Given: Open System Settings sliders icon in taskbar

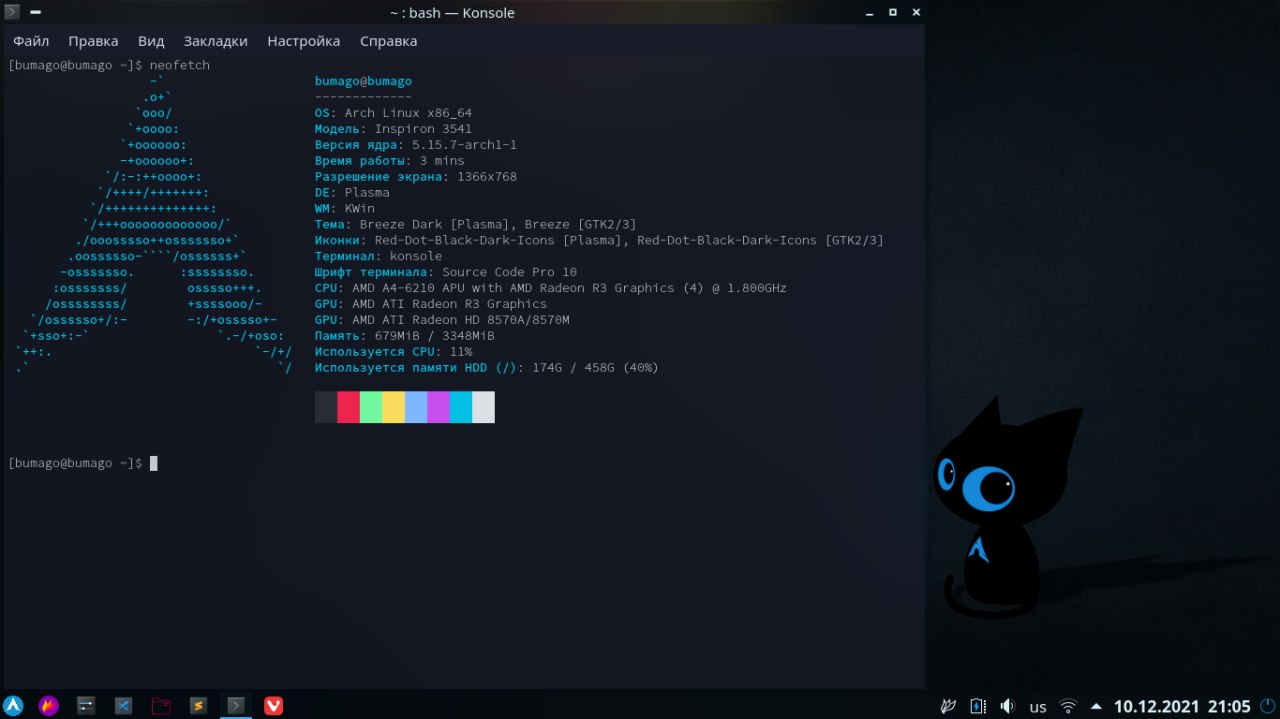Looking at the screenshot, I should coord(86,705).
